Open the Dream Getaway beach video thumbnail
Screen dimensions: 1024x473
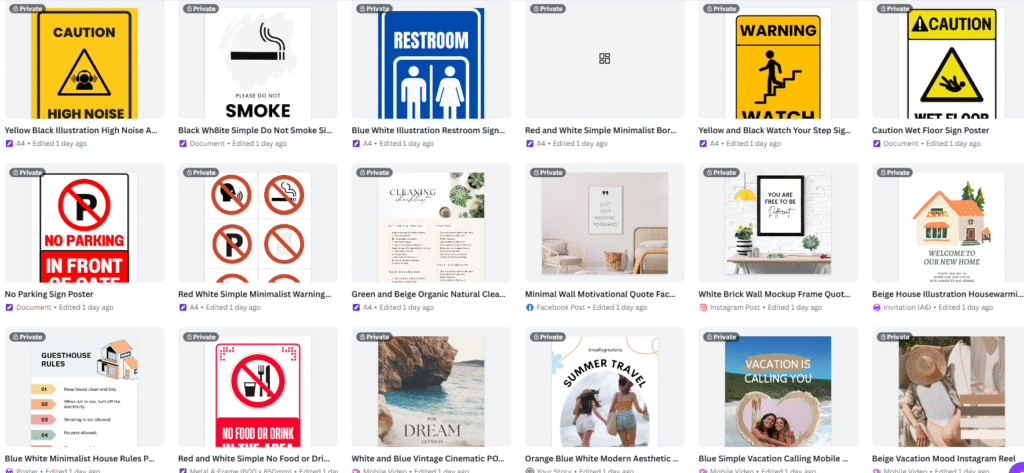click(x=431, y=391)
